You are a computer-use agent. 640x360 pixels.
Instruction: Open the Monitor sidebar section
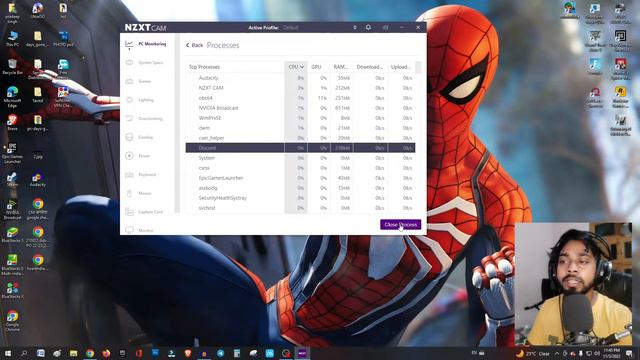click(x=140, y=231)
